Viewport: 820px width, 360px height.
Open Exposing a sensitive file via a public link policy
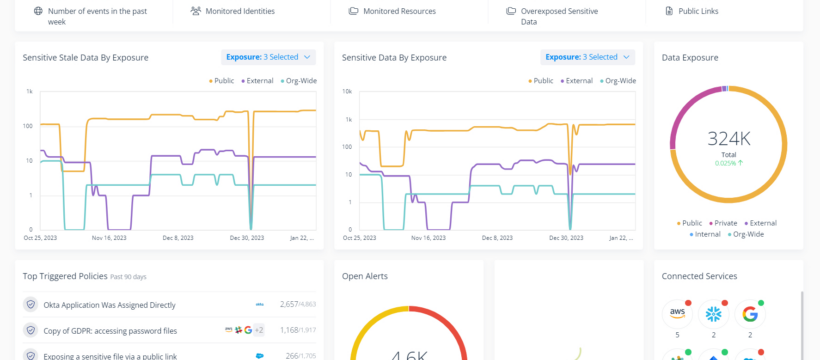tap(110, 356)
